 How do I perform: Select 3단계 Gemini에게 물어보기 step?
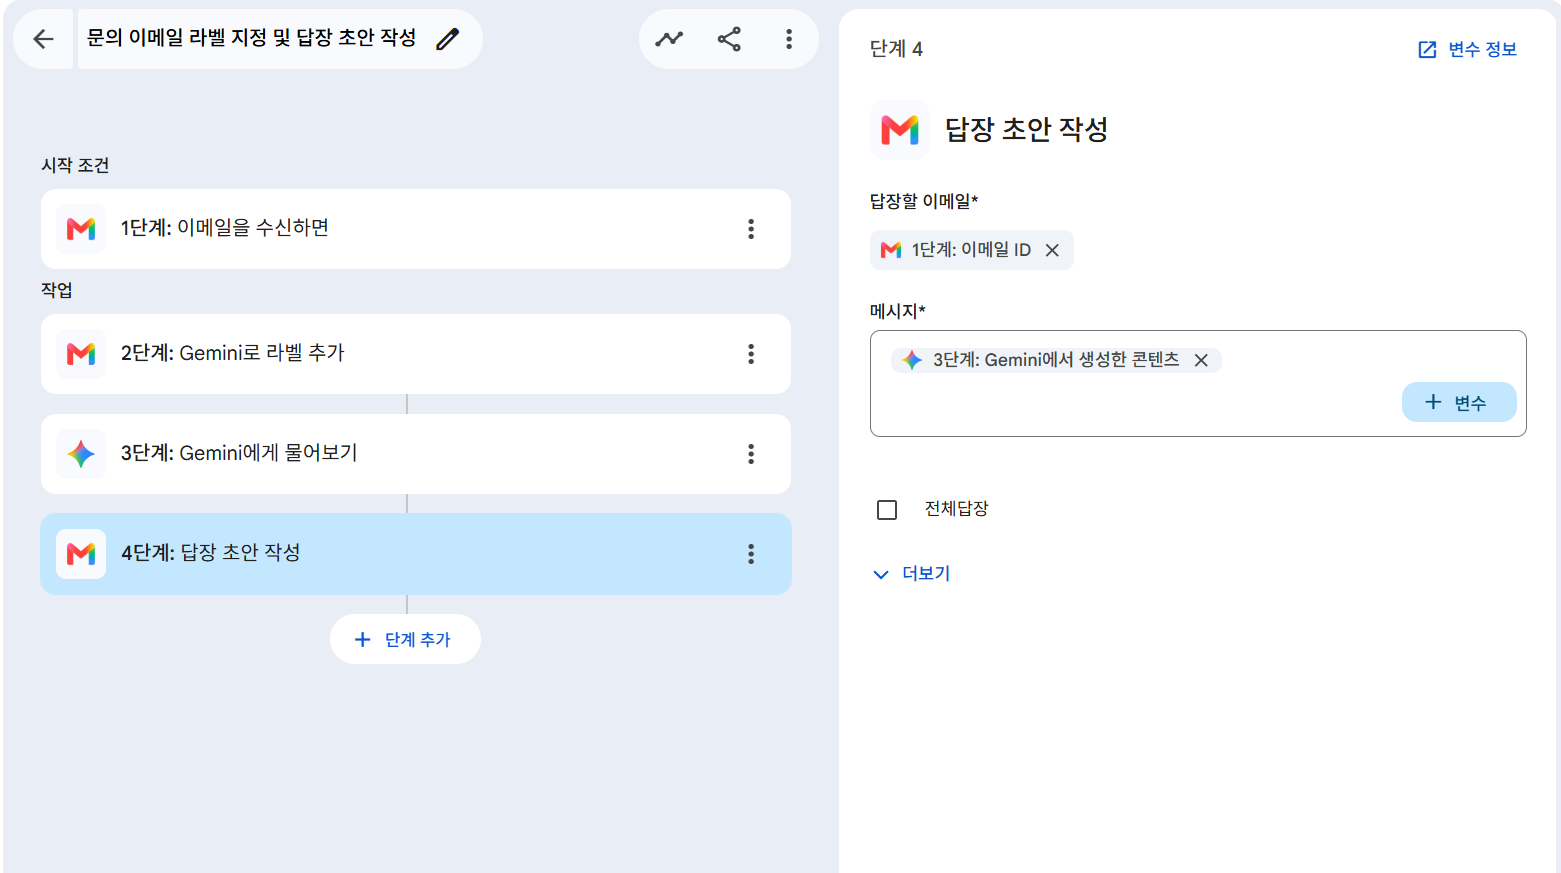pyautogui.click(x=416, y=454)
